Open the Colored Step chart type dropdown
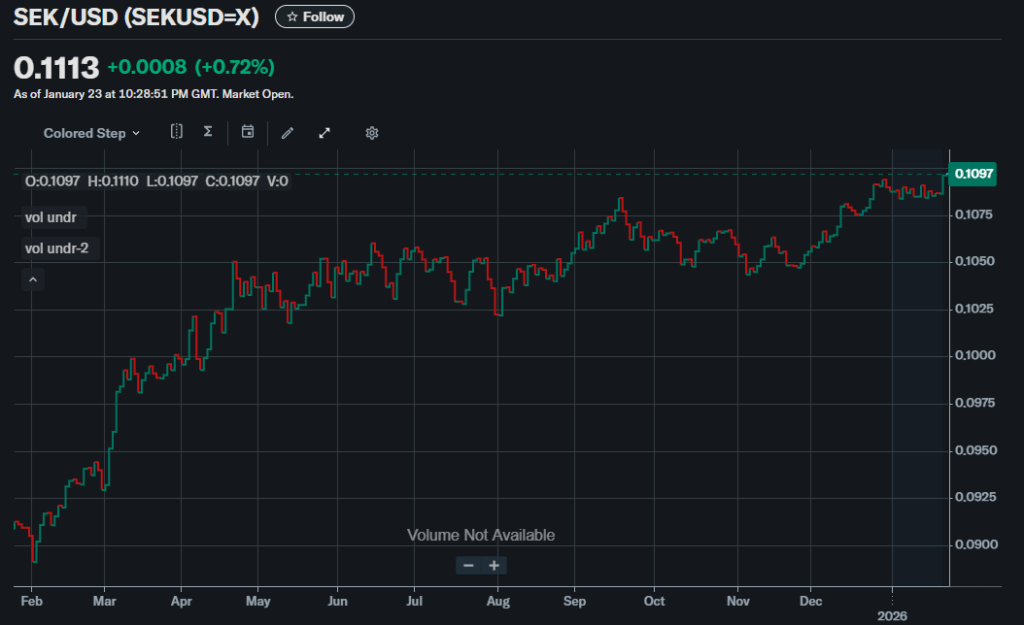This screenshot has height=625, width=1024. [91, 133]
